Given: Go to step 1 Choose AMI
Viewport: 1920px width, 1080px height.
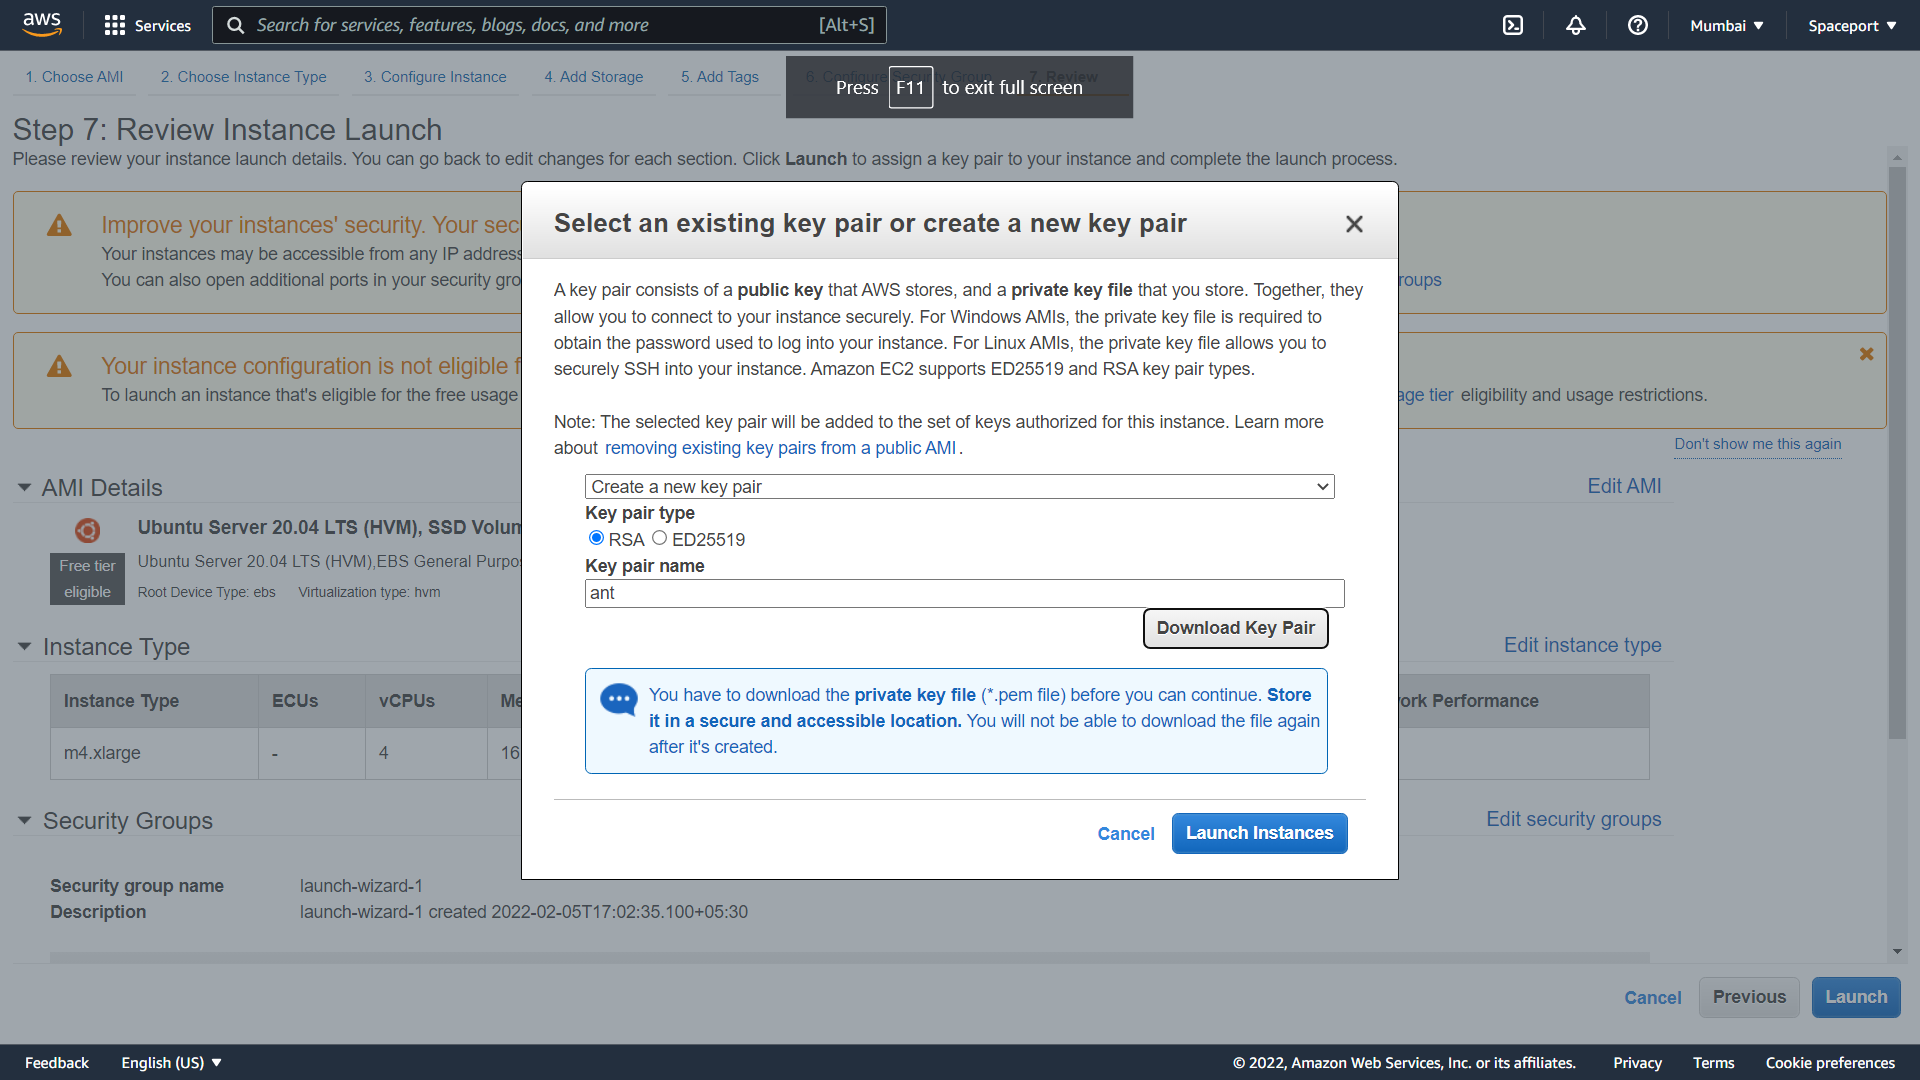Looking at the screenshot, I should (74, 77).
